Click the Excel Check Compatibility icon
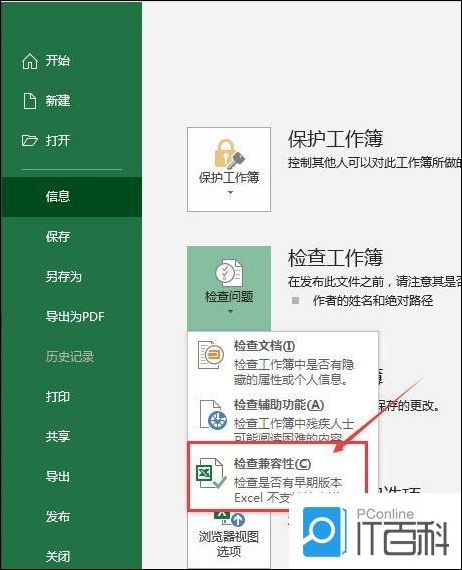462x570 pixels. [x=211, y=473]
